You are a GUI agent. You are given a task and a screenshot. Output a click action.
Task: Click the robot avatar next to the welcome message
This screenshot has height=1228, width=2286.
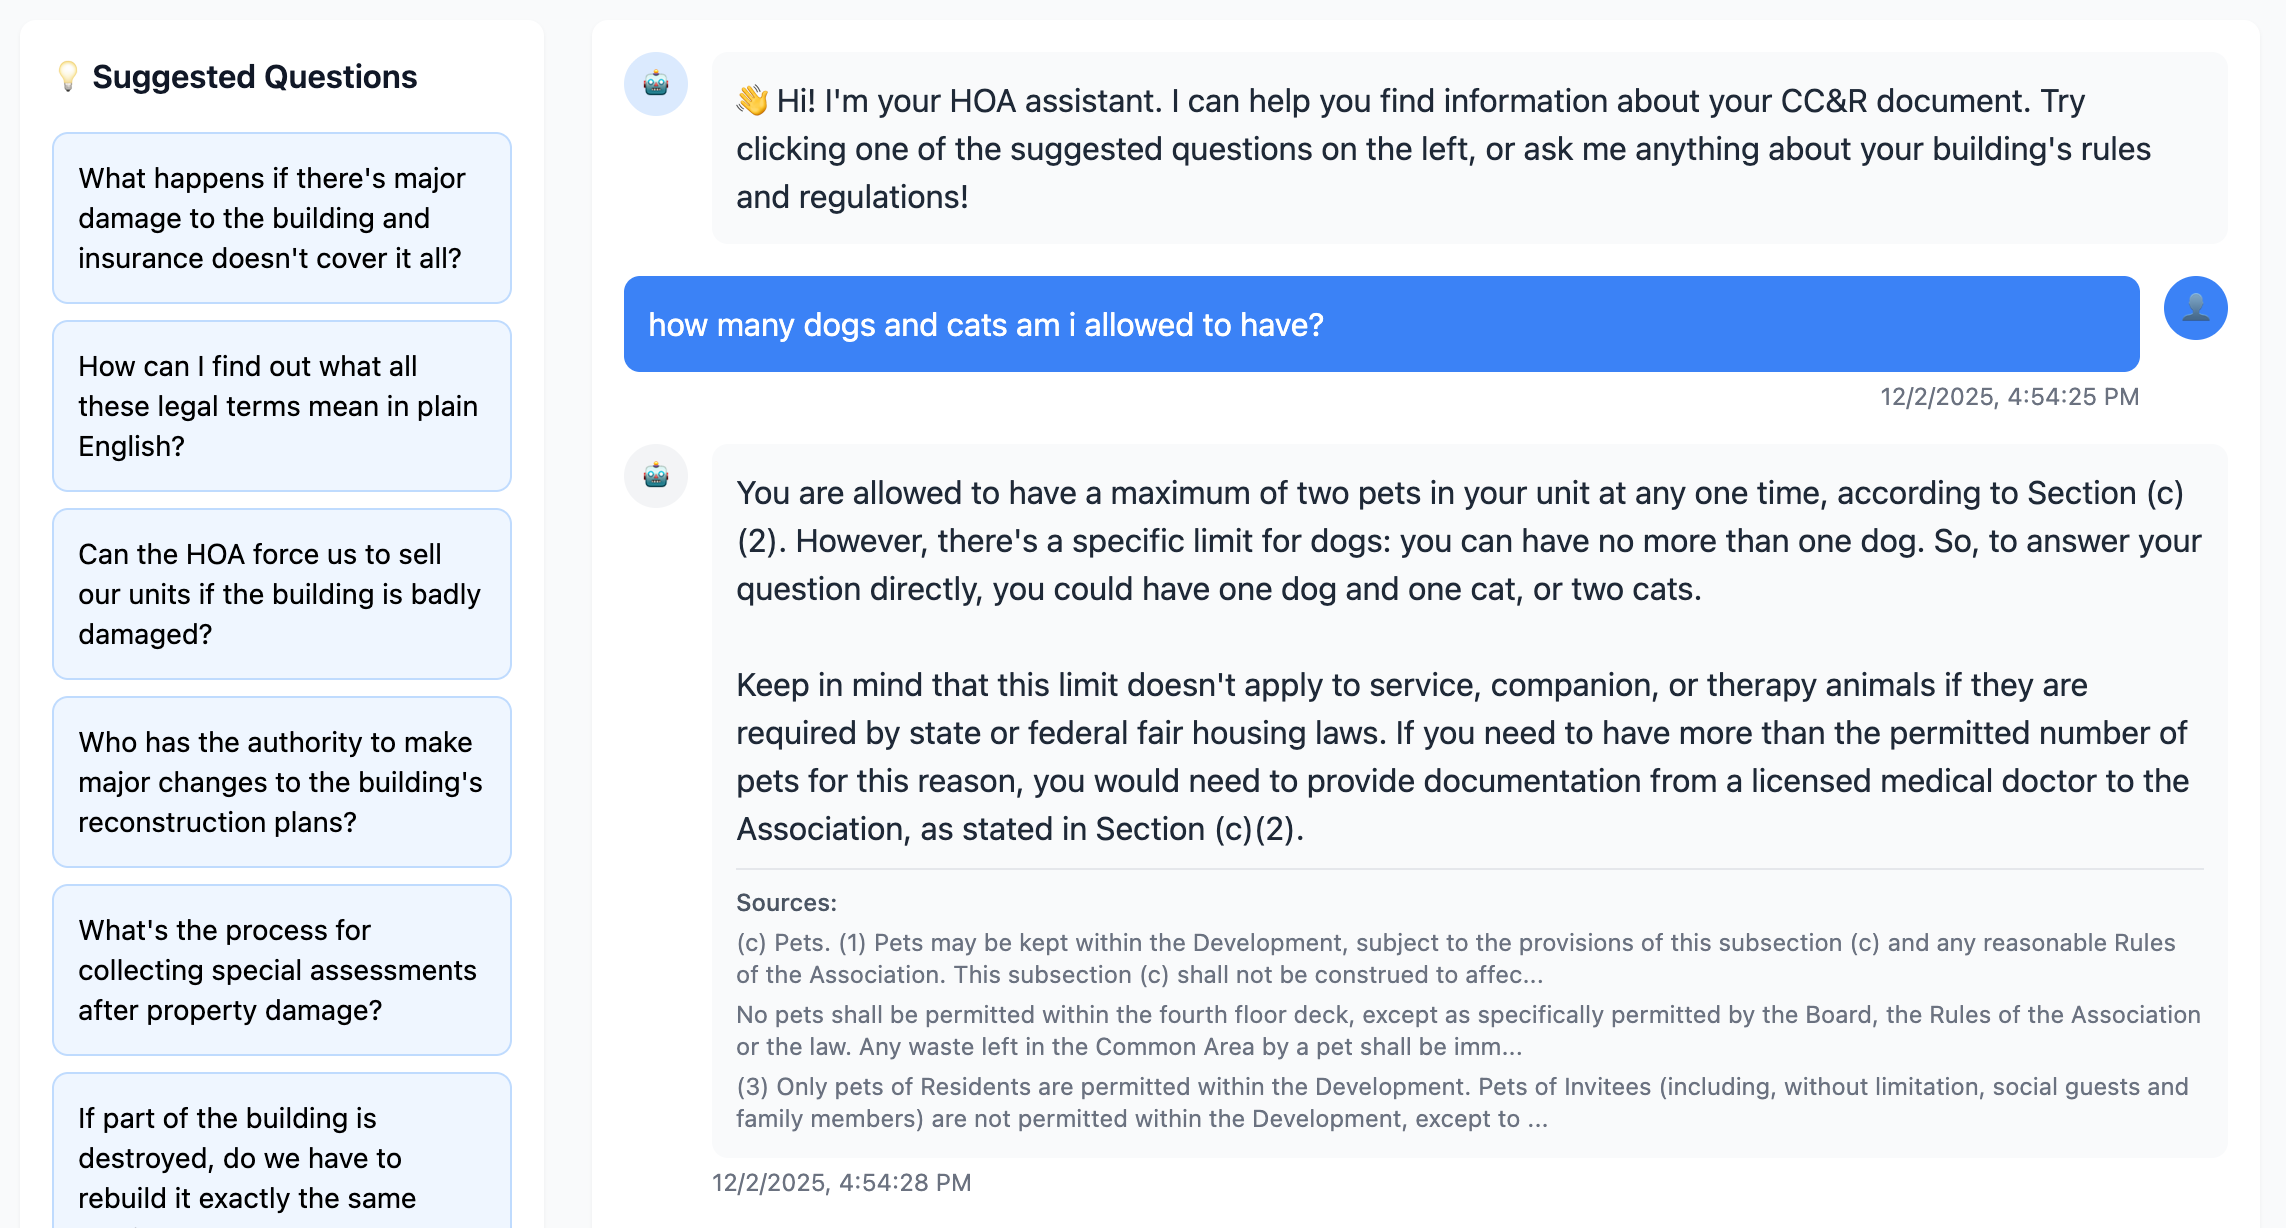656,86
